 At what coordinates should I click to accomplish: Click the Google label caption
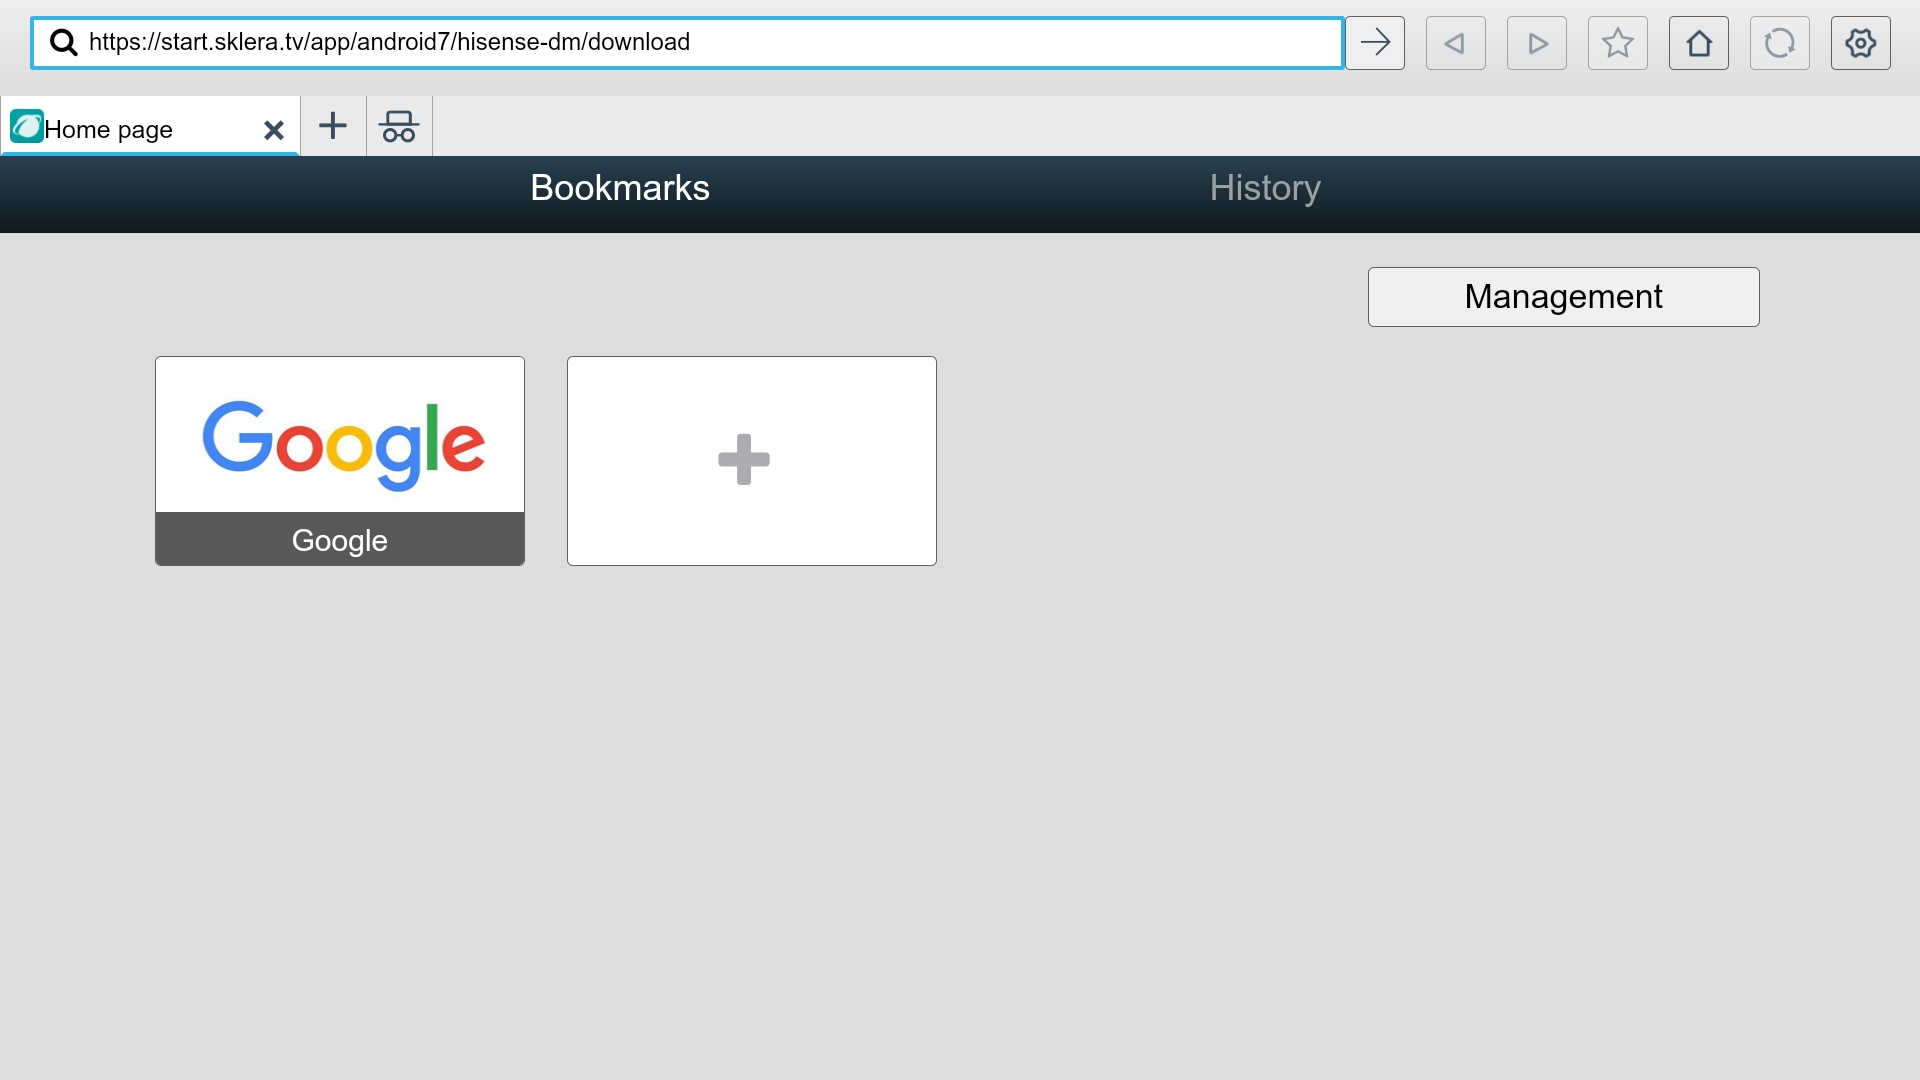pyautogui.click(x=340, y=540)
